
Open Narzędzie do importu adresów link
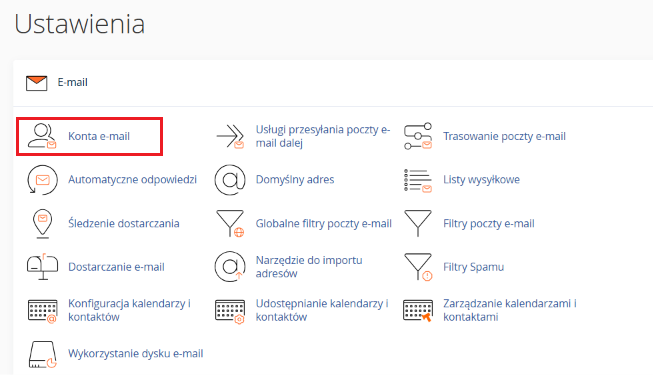pyautogui.click(x=309, y=267)
